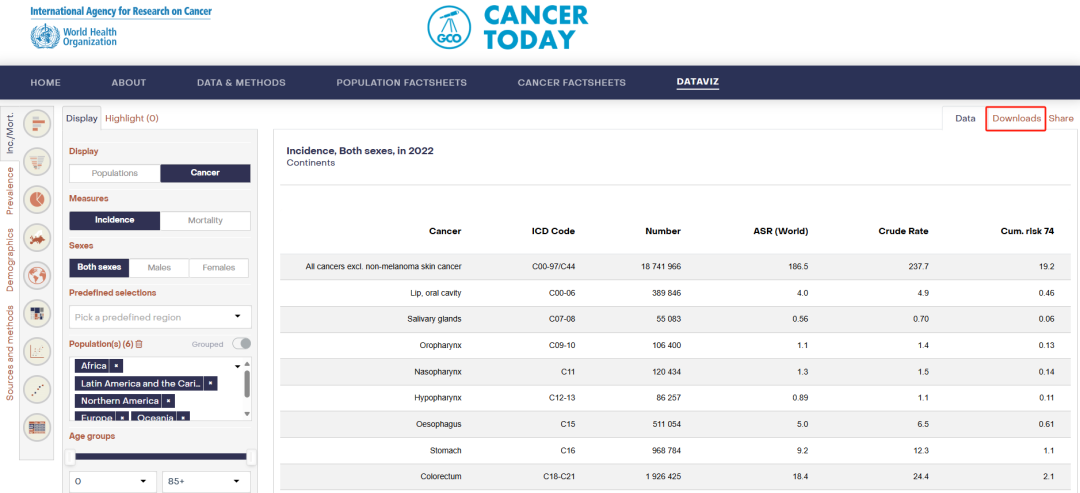Click the World Health Organization emblem
This screenshot has width=1080, height=493.
(45, 36)
